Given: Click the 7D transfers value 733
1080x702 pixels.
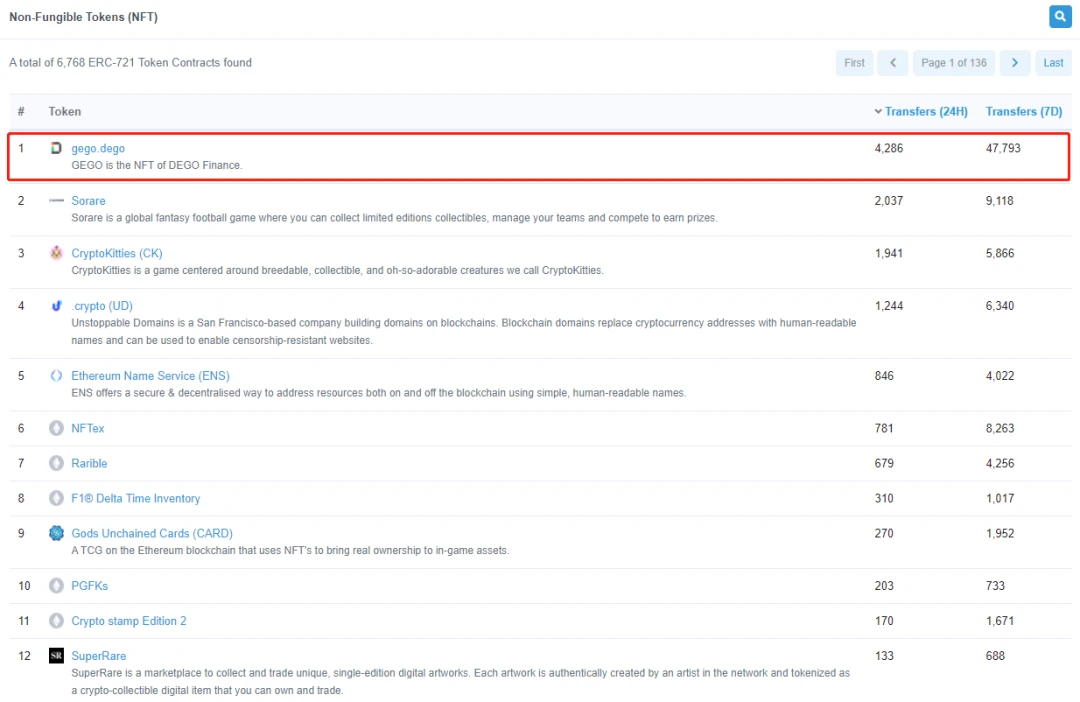Looking at the screenshot, I should point(995,586).
